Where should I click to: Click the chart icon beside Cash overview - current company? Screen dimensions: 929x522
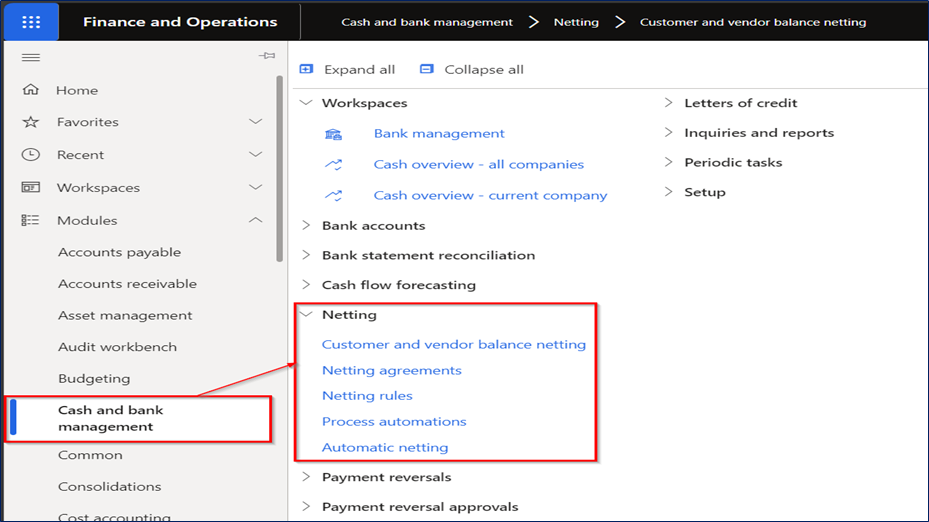tap(334, 196)
